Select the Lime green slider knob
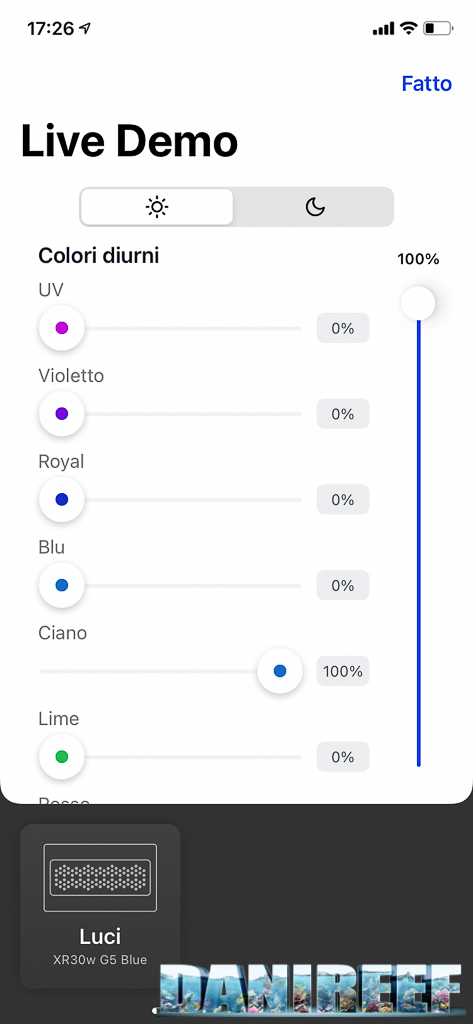Viewport: 473px width, 1024px height. pyautogui.click(x=61, y=757)
